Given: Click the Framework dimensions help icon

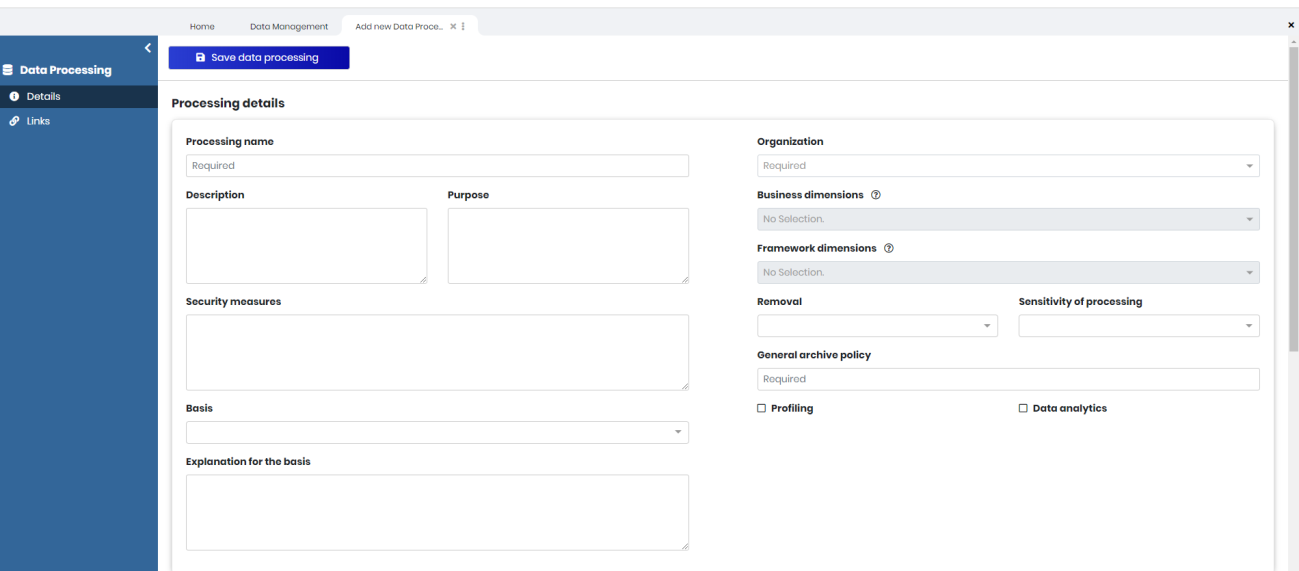Looking at the screenshot, I should tap(888, 248).
